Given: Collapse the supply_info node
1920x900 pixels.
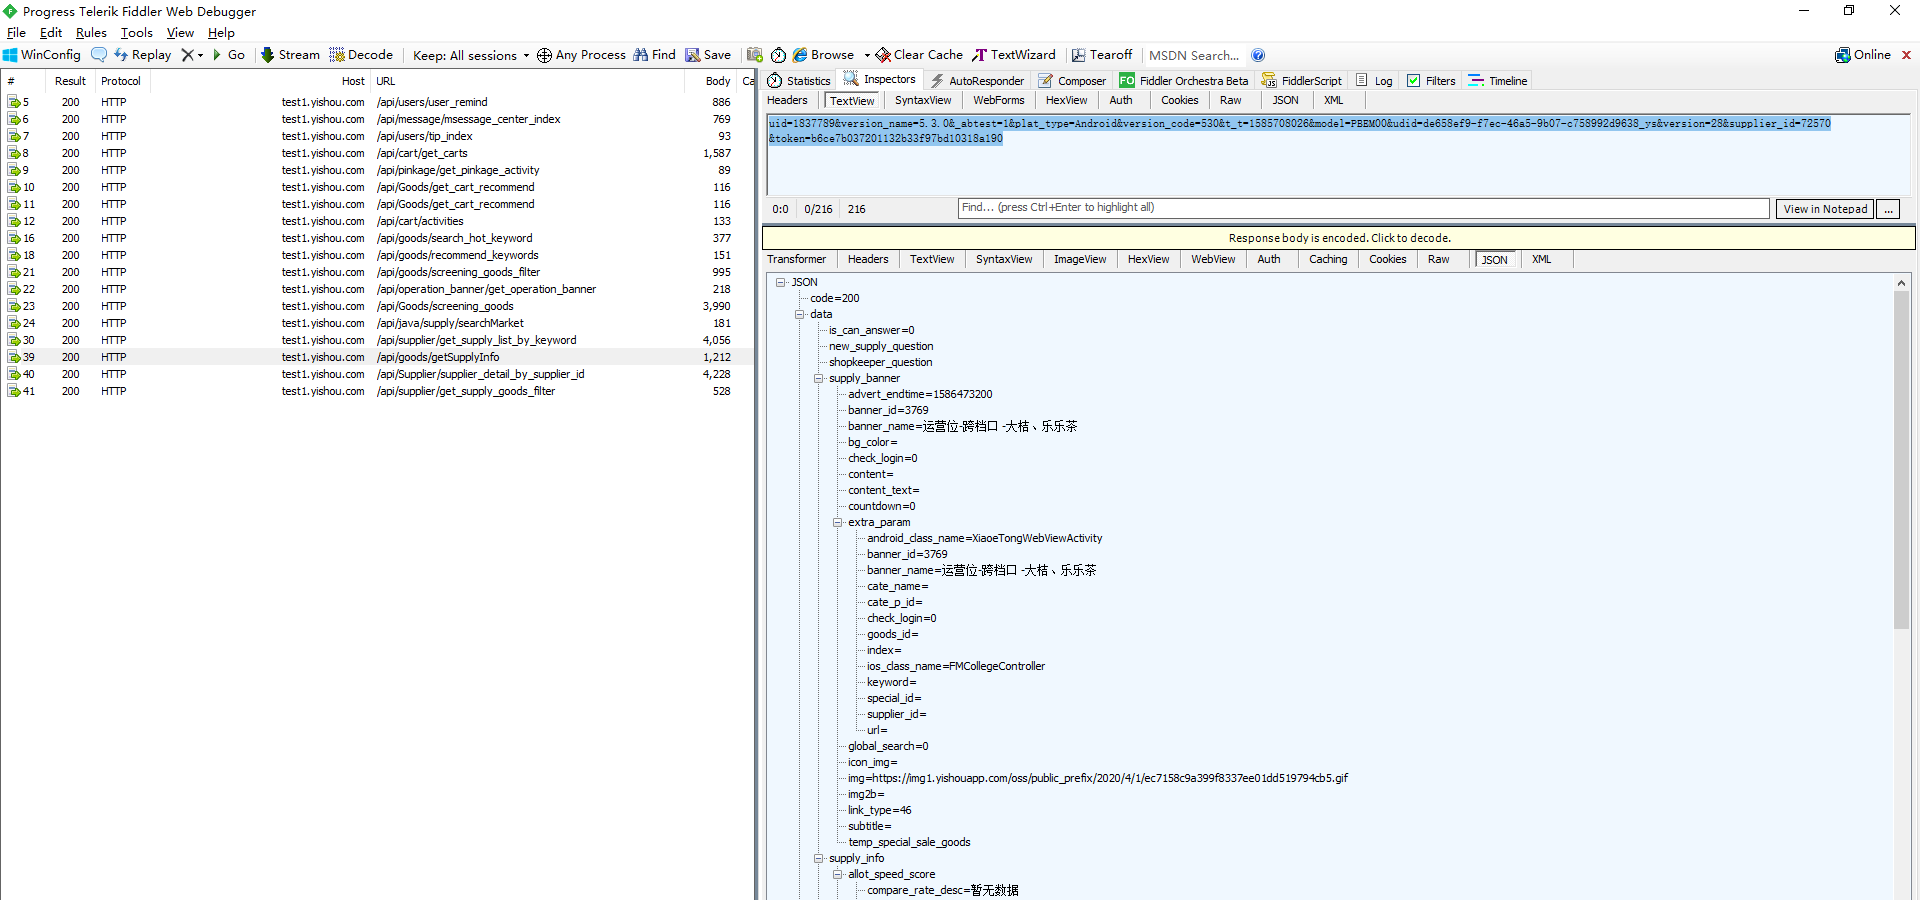Looking at the screenshot, I should [x=819, y=858].
